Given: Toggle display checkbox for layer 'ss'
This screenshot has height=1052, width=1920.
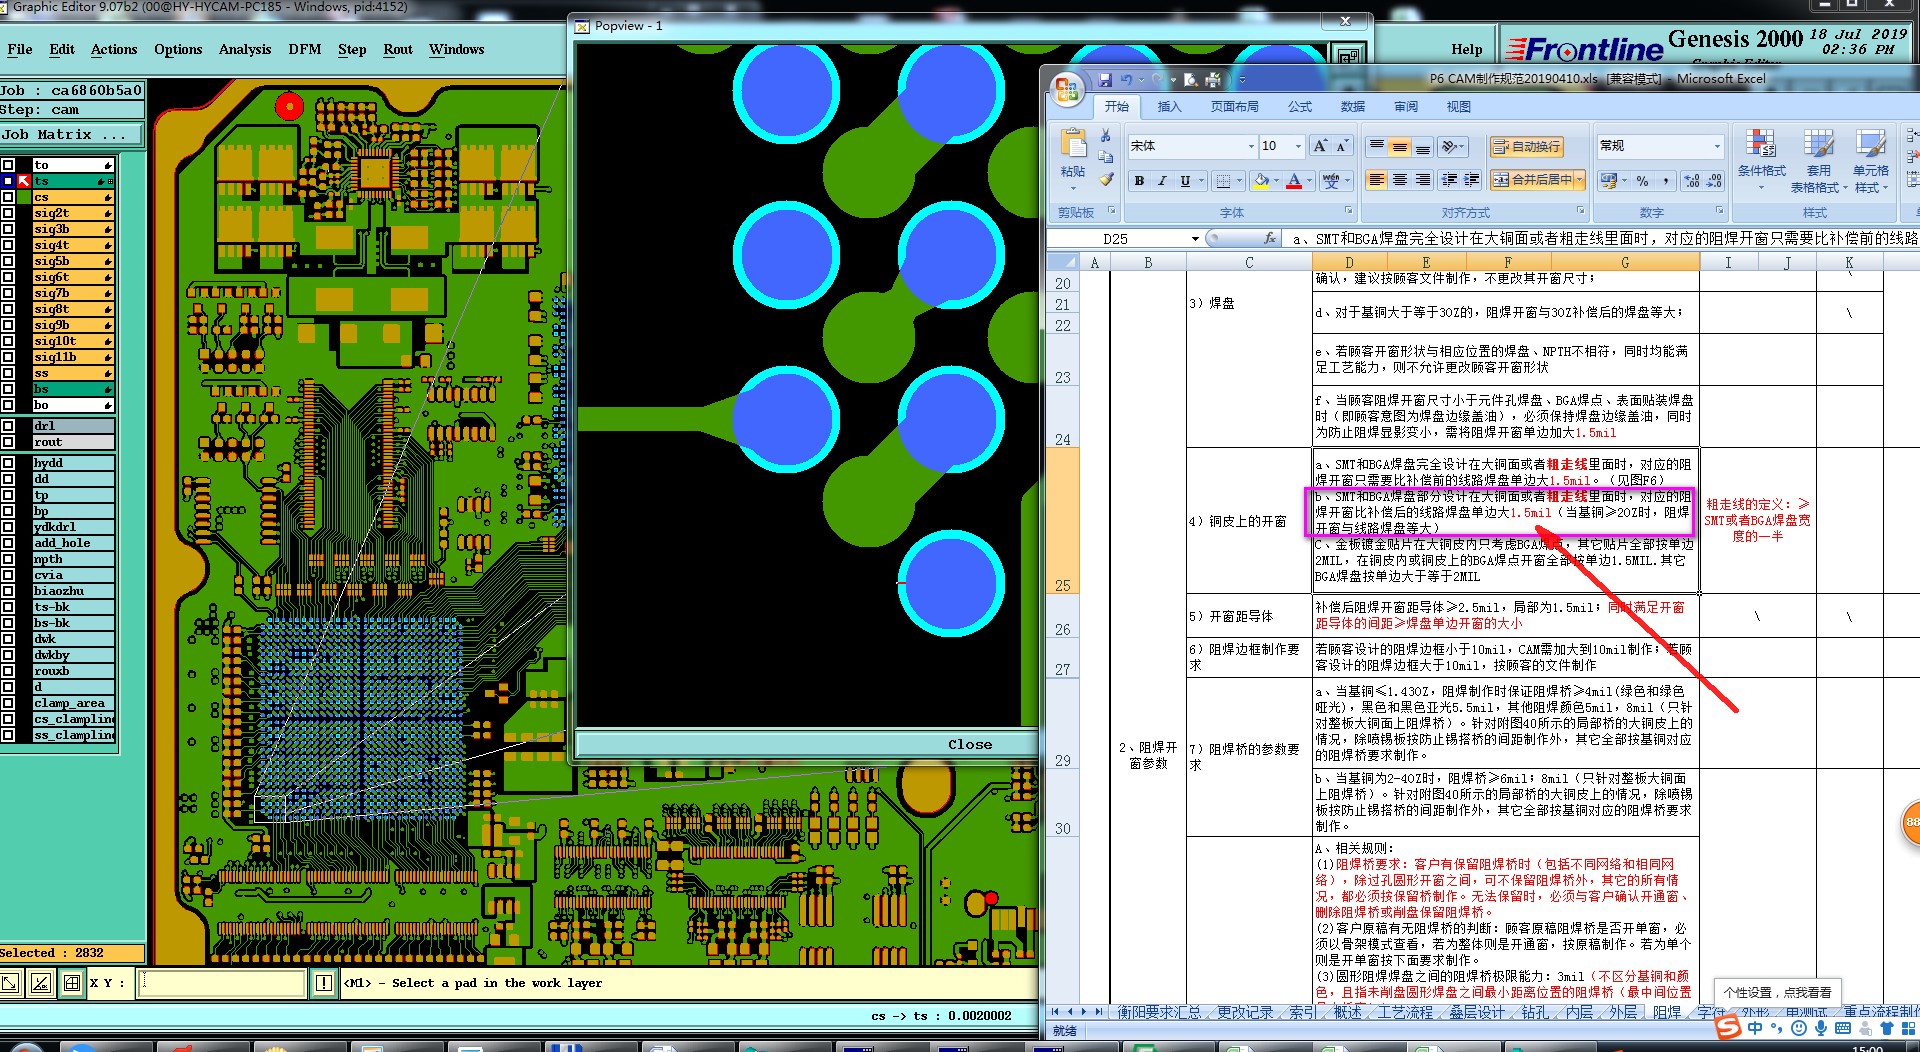Looking at the screenshot, I should [8, 373].
